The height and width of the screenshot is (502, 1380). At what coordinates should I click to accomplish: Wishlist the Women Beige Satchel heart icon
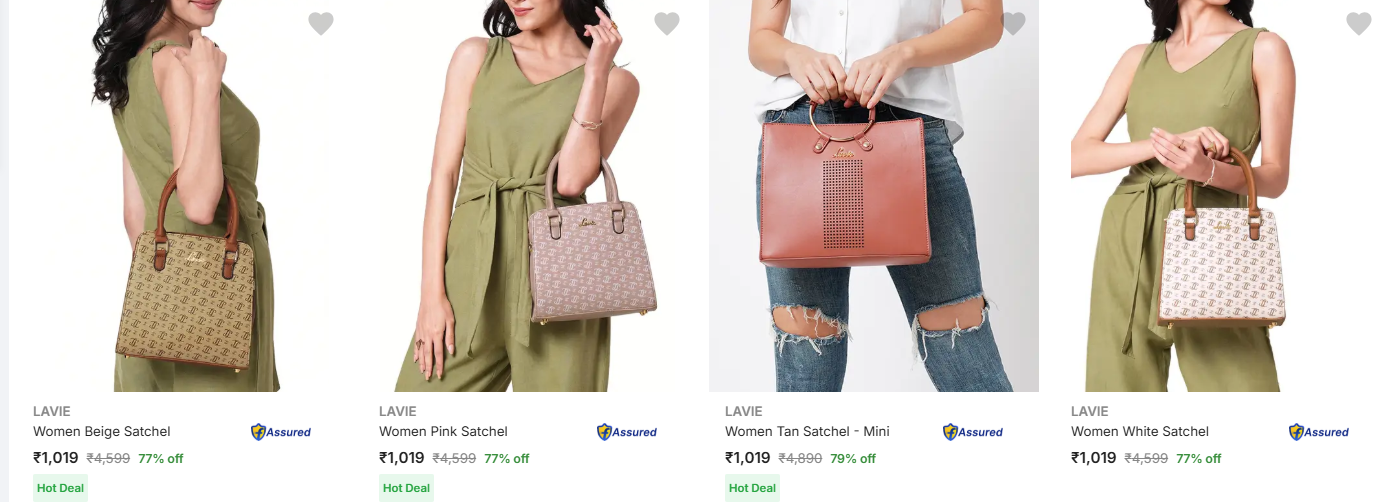tap(321, 23)
